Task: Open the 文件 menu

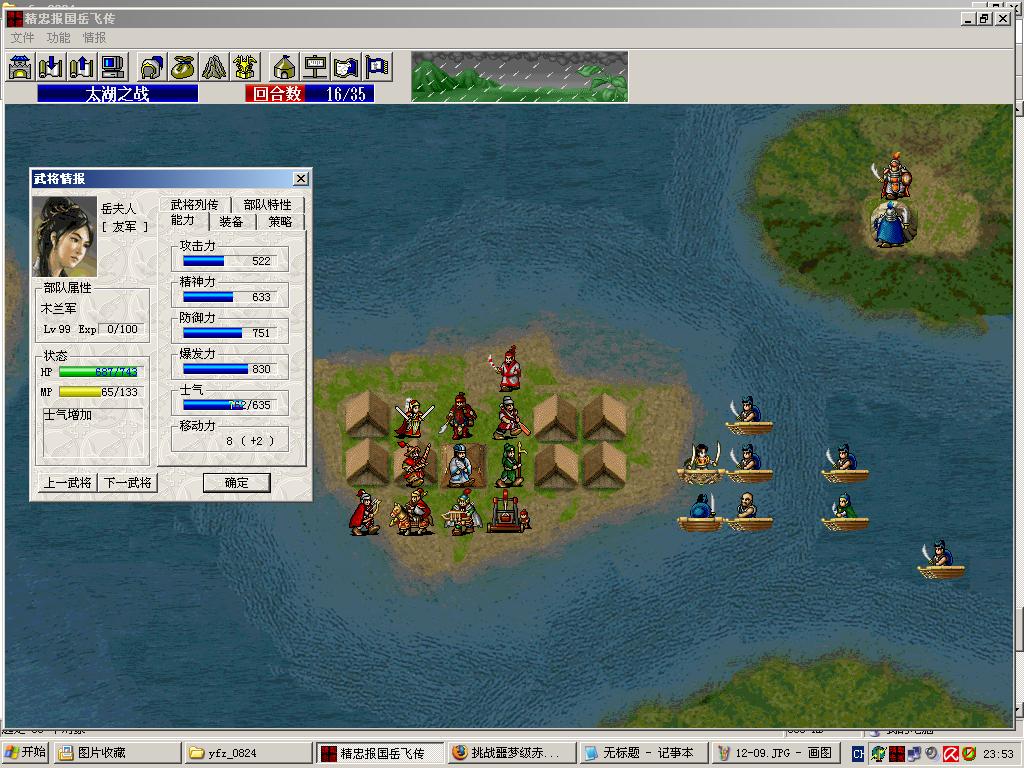Action: point(22,38)
